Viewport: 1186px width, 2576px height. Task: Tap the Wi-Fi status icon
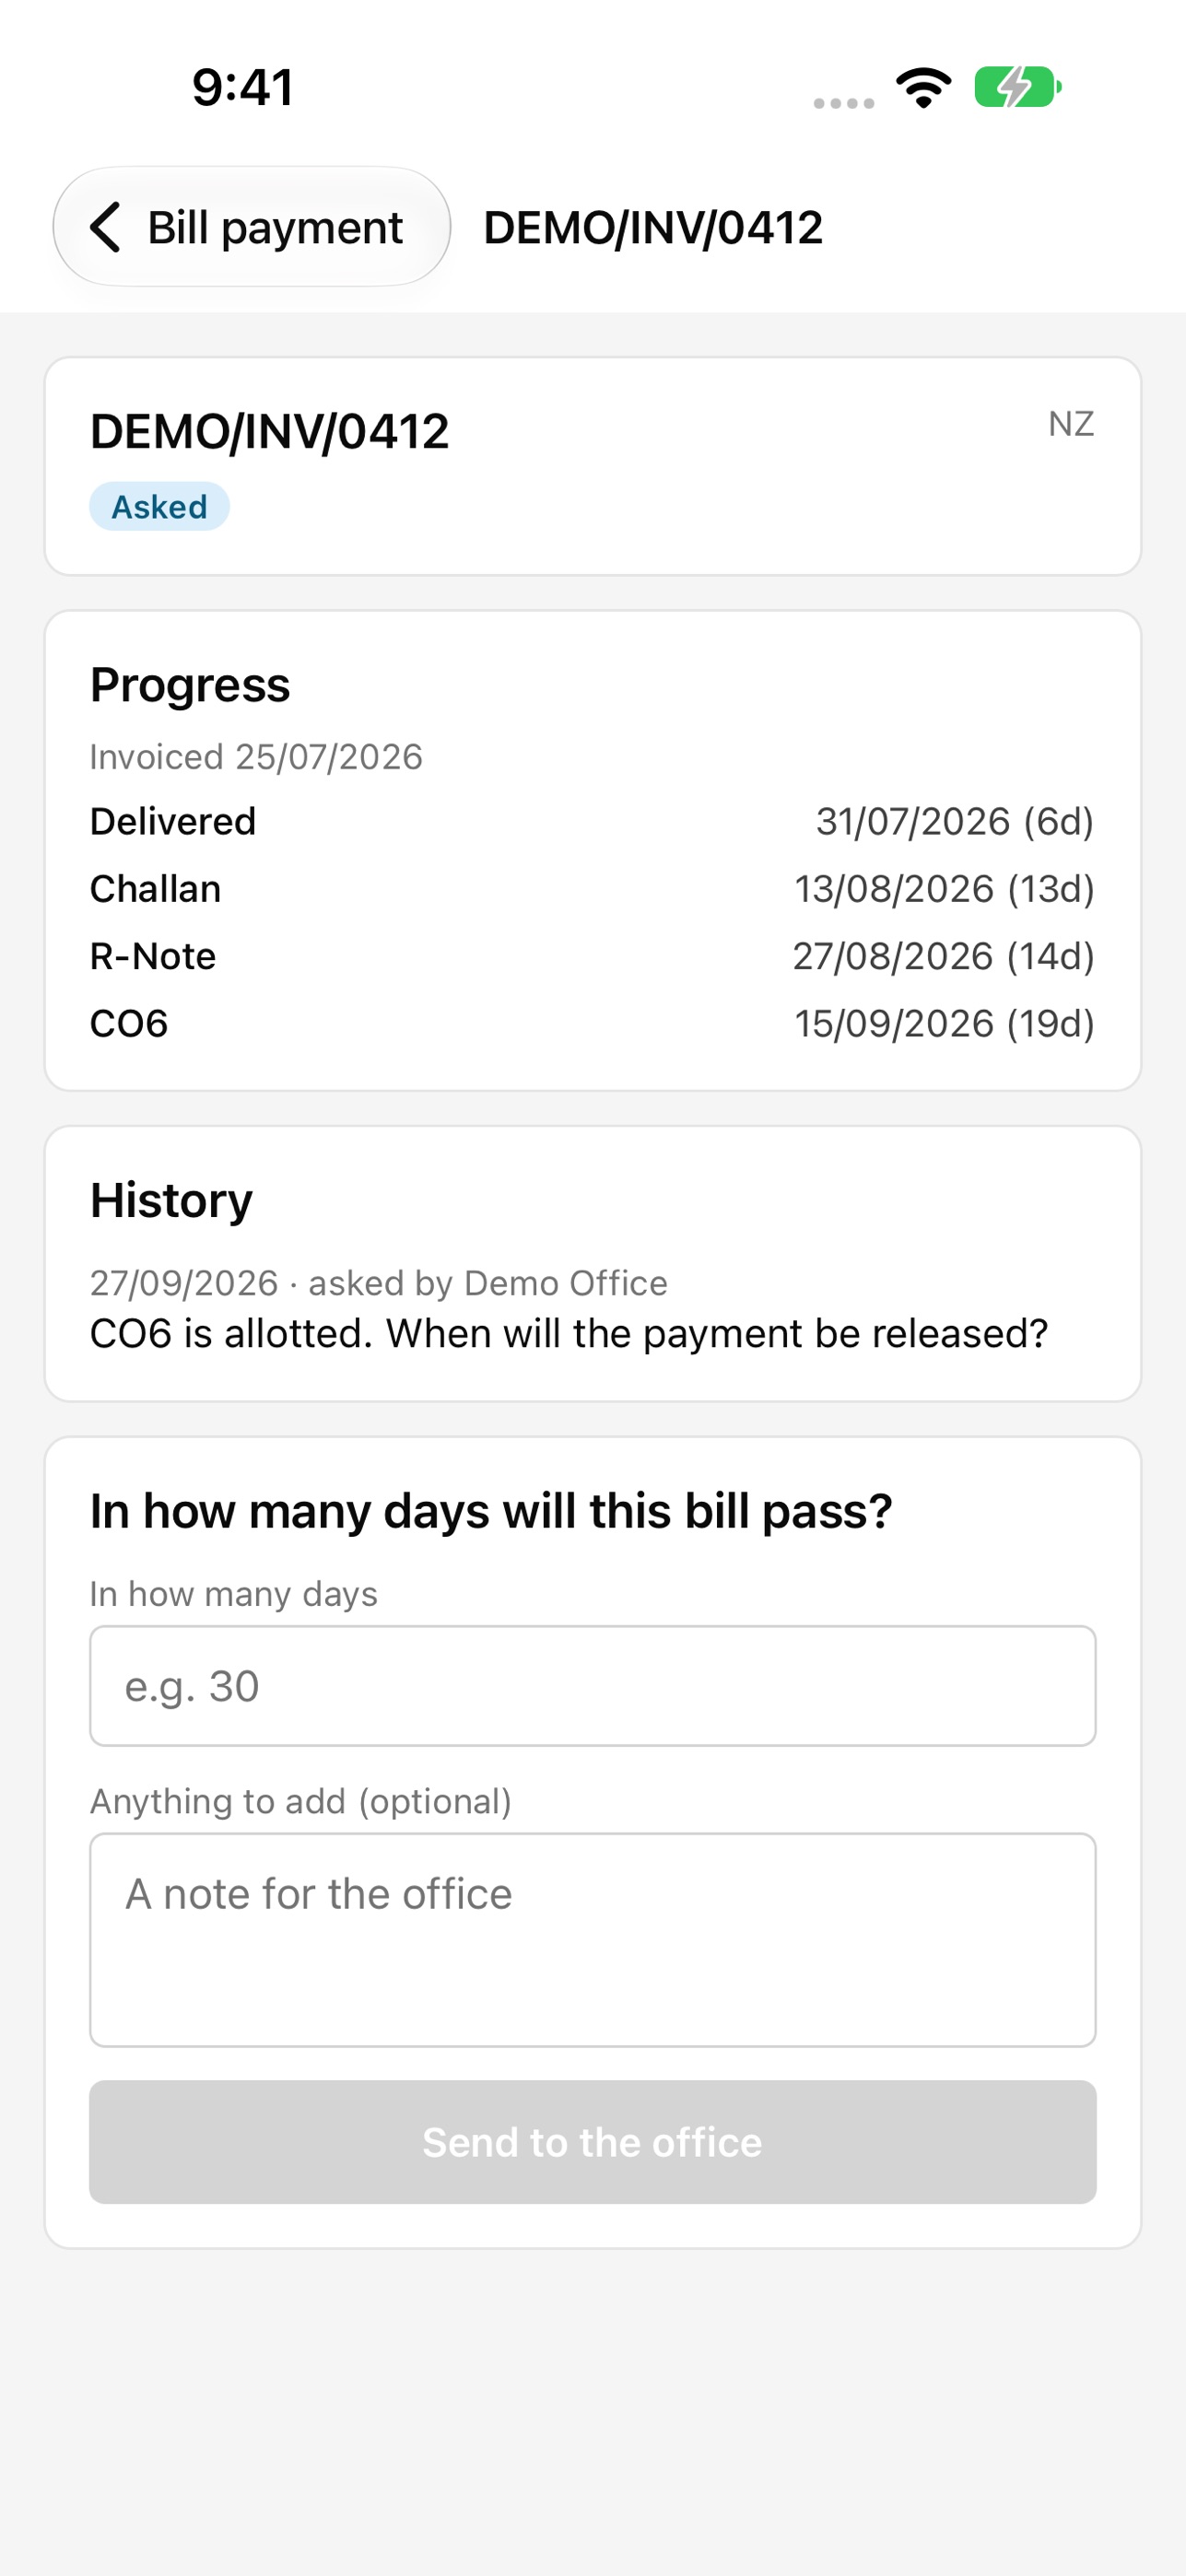pyautogui.click(x=924, y=87)
